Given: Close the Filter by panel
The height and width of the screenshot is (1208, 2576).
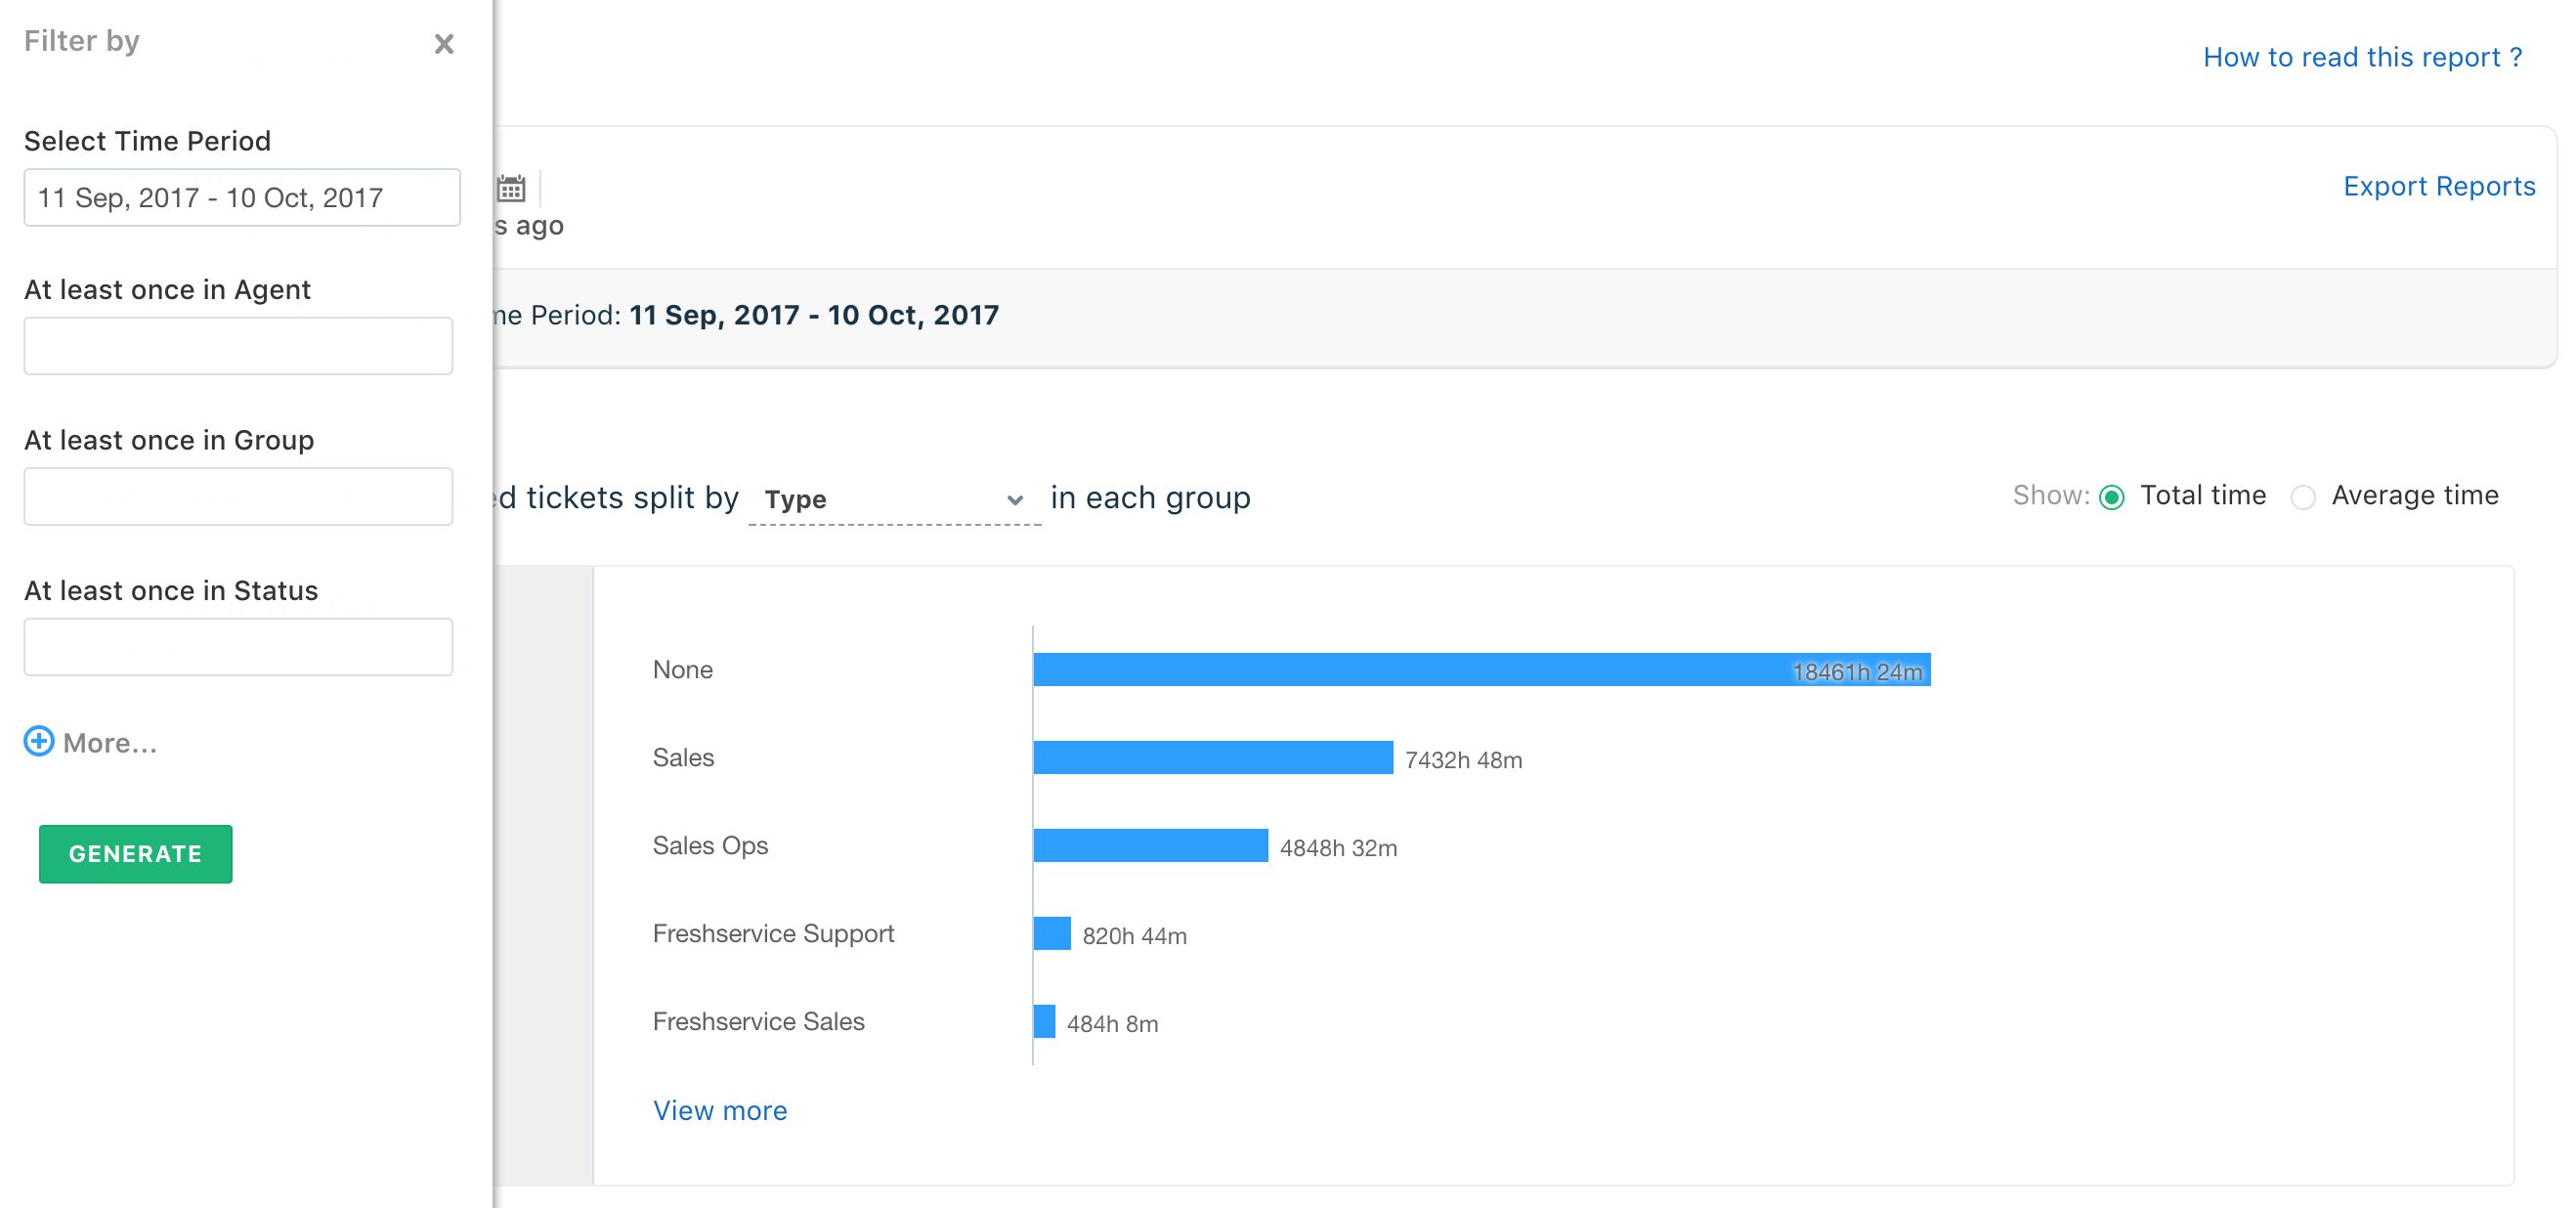Looking at the screenshot, I should (x=444, y=44).
